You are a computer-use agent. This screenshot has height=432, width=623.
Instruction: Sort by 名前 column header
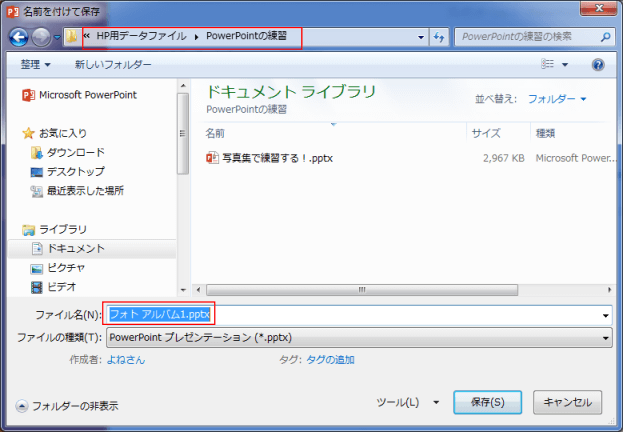coord(215,133)
